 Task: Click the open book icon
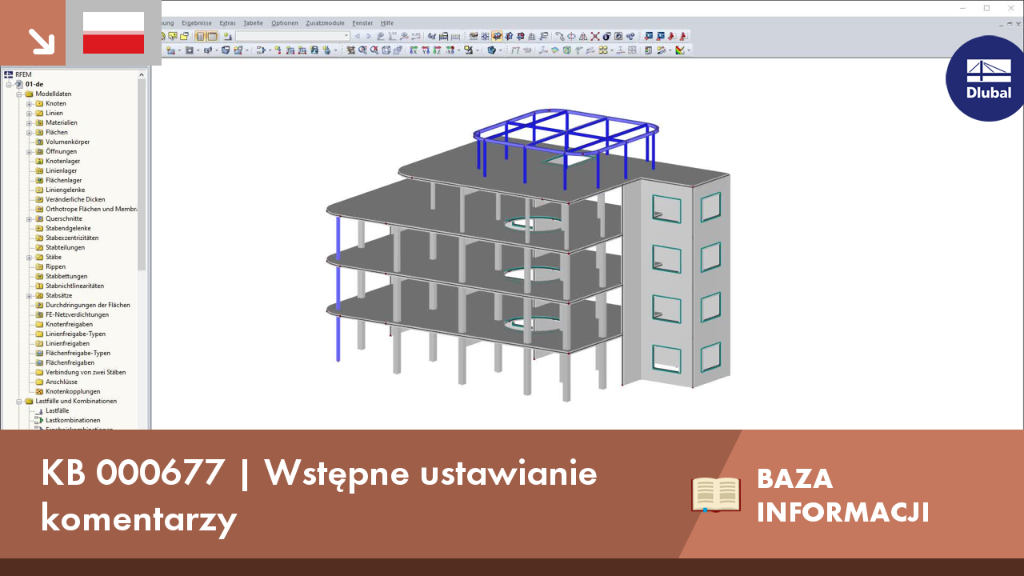pos(716,494)
